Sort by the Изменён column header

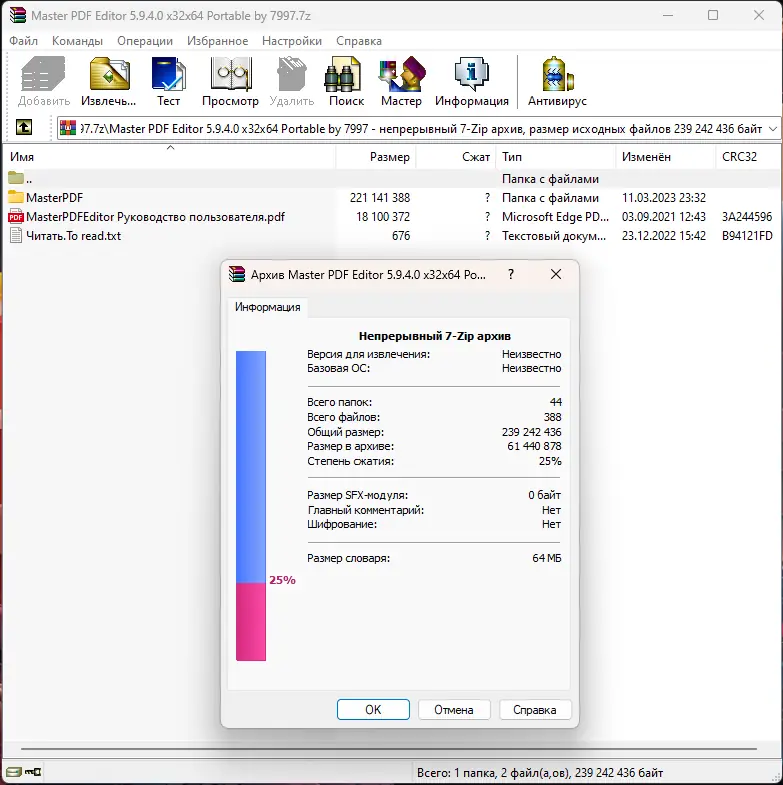tap(666, 157)
